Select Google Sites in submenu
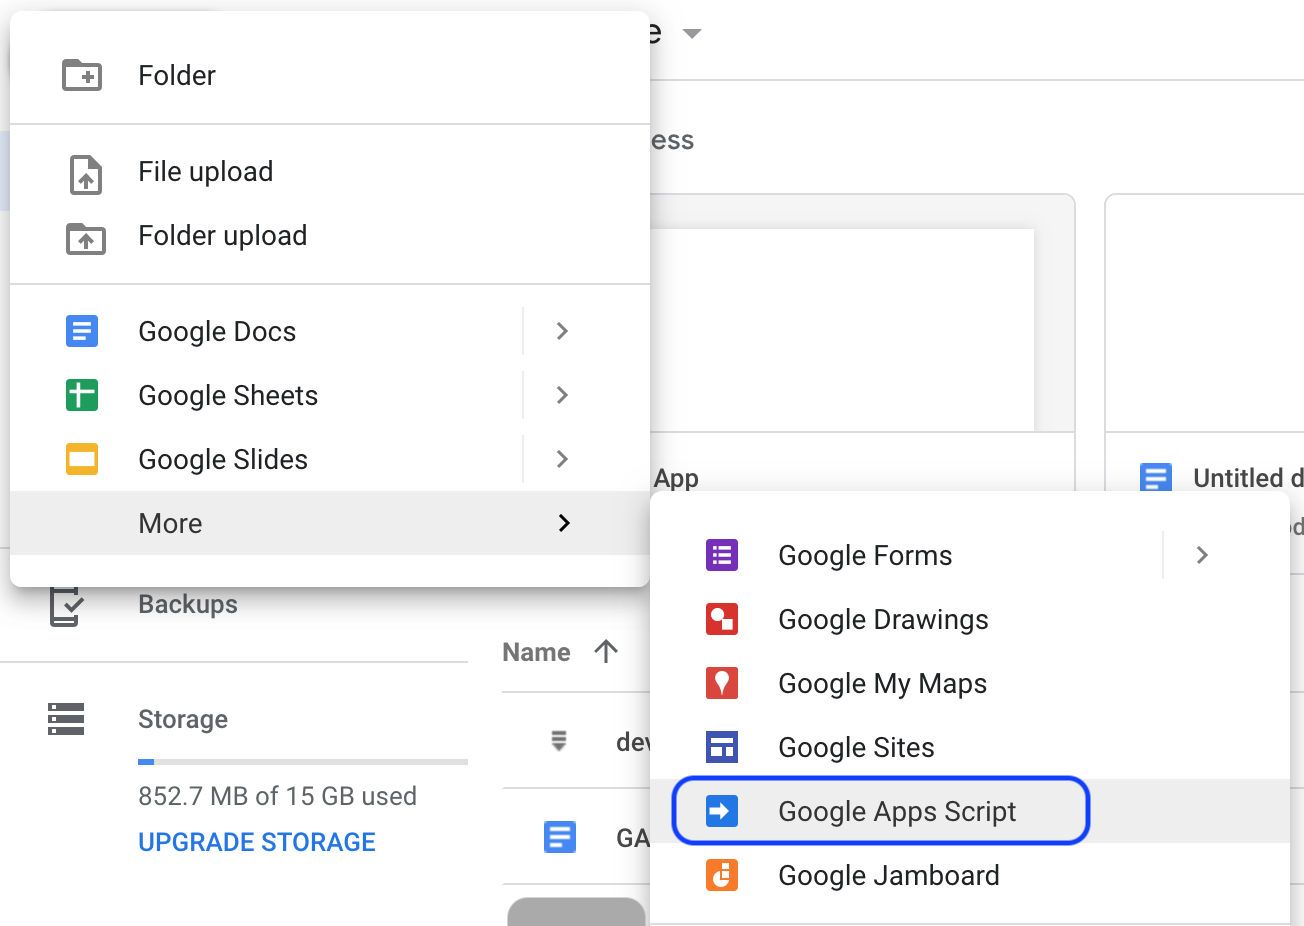Image resolution: width=1304 pixels, height=926 pixels. (x=970, y=747)
